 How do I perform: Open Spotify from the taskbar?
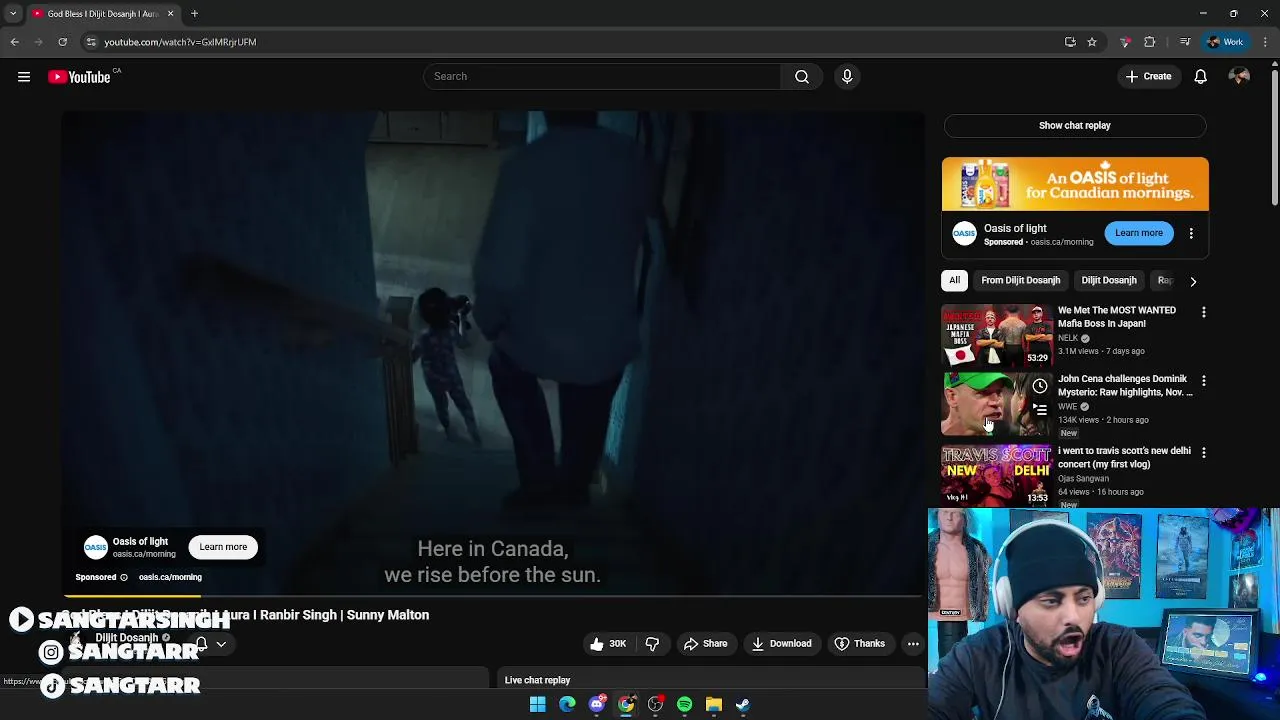[x=684, y=705]
